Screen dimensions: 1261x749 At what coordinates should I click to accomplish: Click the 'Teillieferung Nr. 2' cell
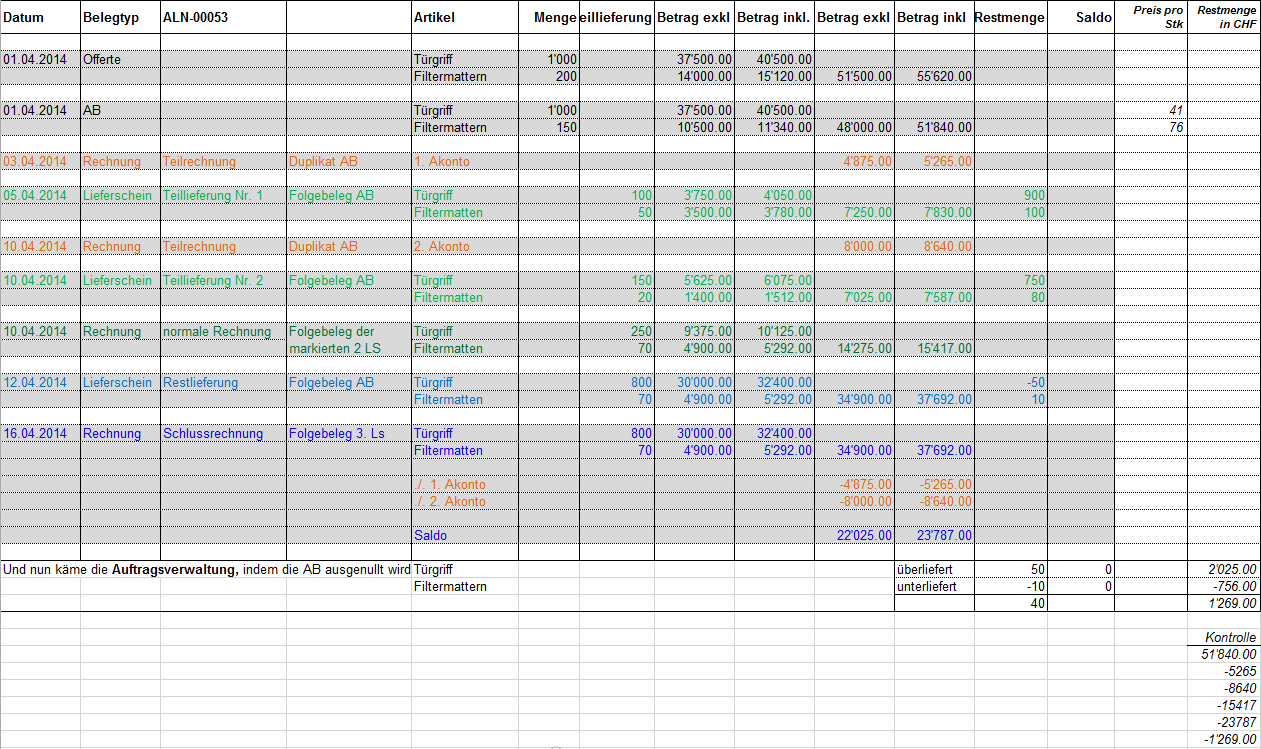tap(222, 281)
